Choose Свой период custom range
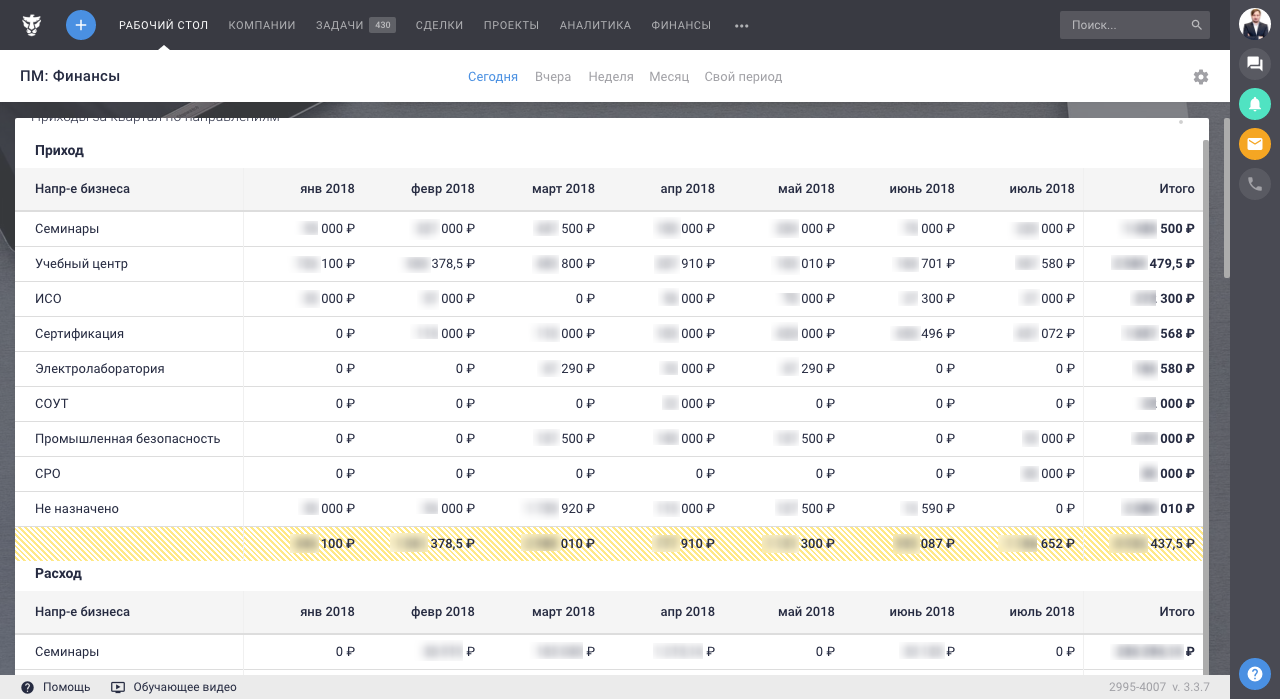This screenshot has height=699, width=1280. (743, 77)
